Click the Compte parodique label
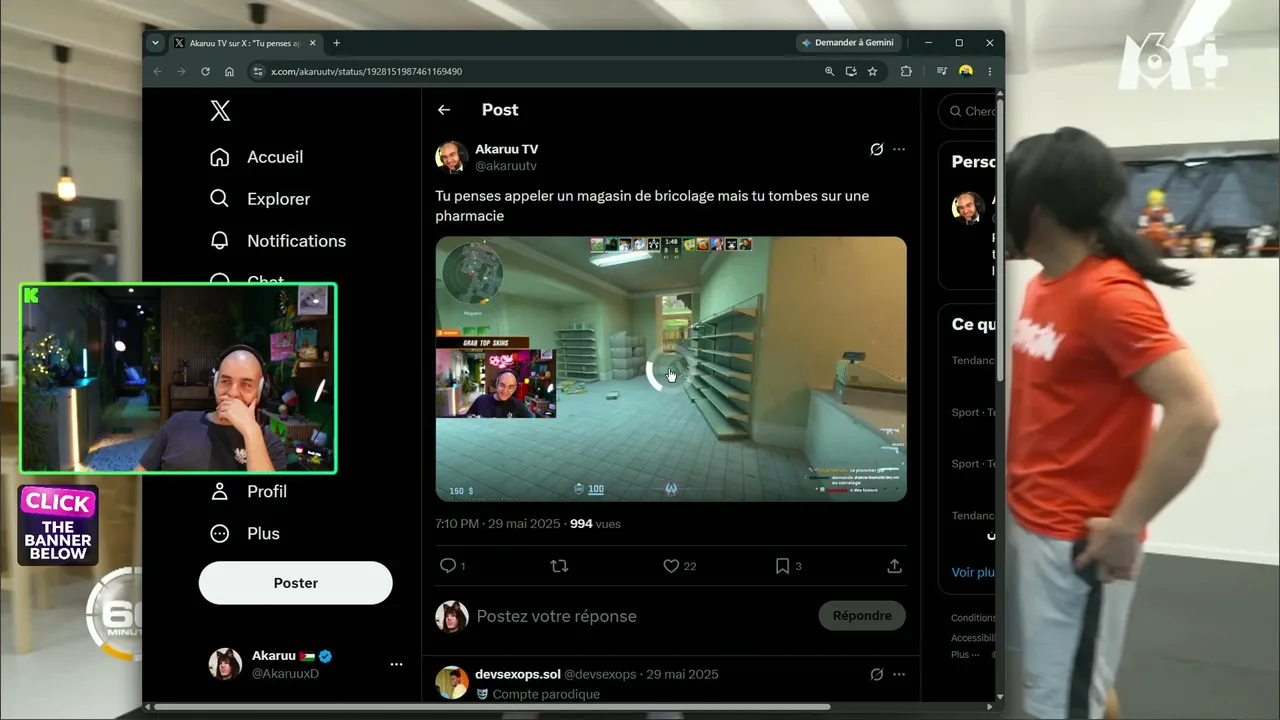This screenshot has height=720, width=1280. click(x=546, y=694)
